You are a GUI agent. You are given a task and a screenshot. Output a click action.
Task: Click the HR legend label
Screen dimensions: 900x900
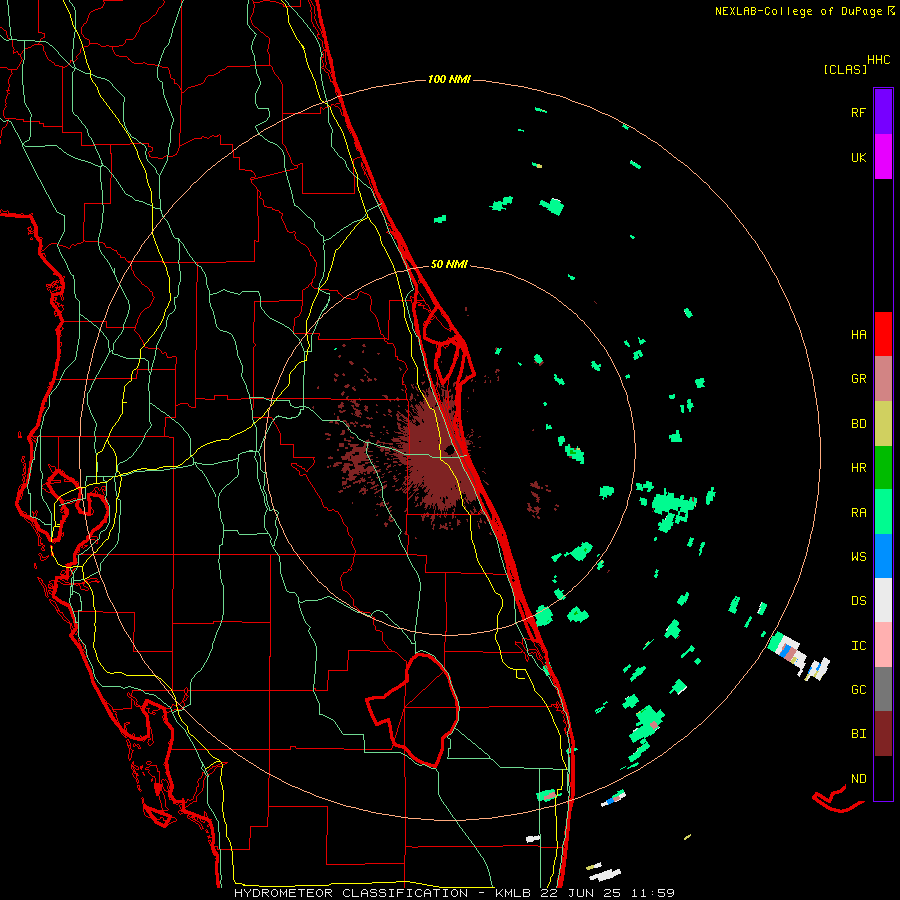[x=858, y=468]
